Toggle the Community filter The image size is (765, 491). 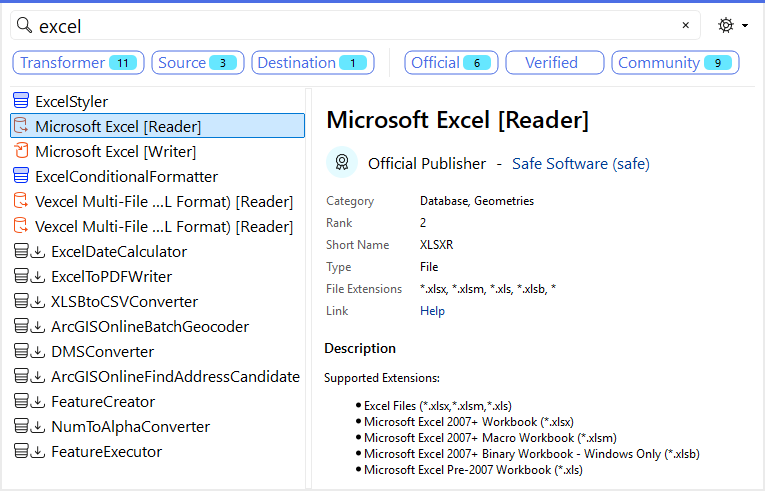point(675,62)
